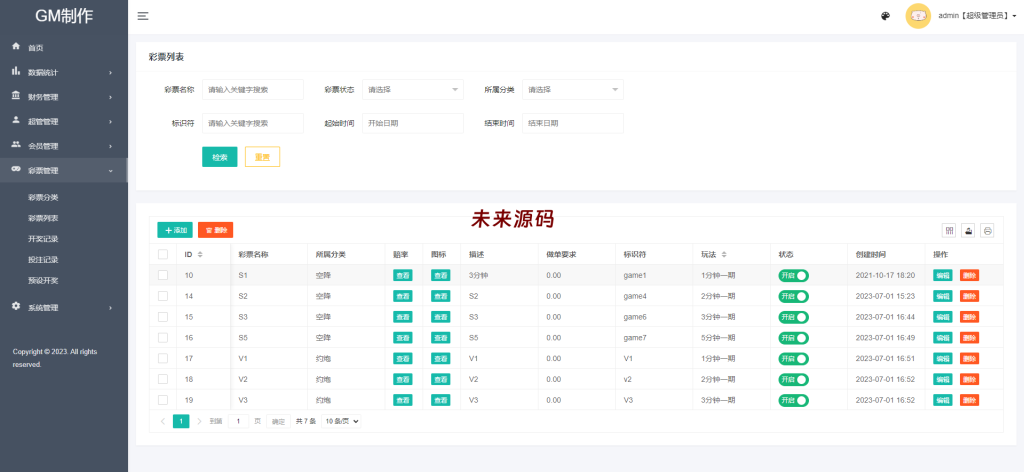Check the row checkbox for S5
This screenshot has height=472, width=1024.
coord(163,338)
